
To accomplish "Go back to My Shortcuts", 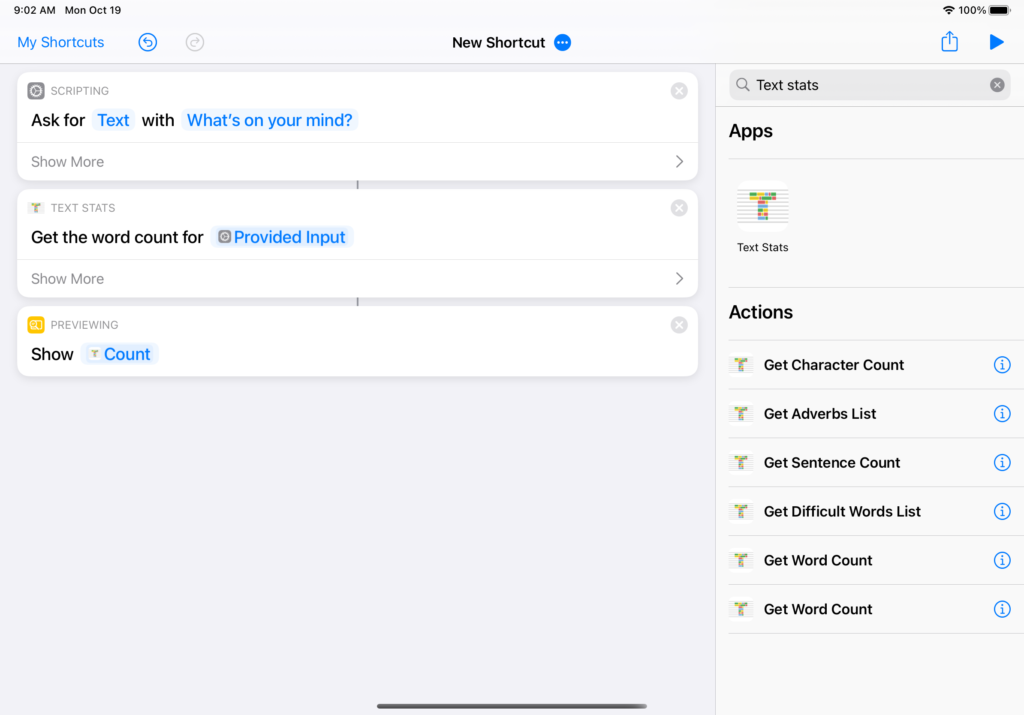I will click(x=61, y=42).
